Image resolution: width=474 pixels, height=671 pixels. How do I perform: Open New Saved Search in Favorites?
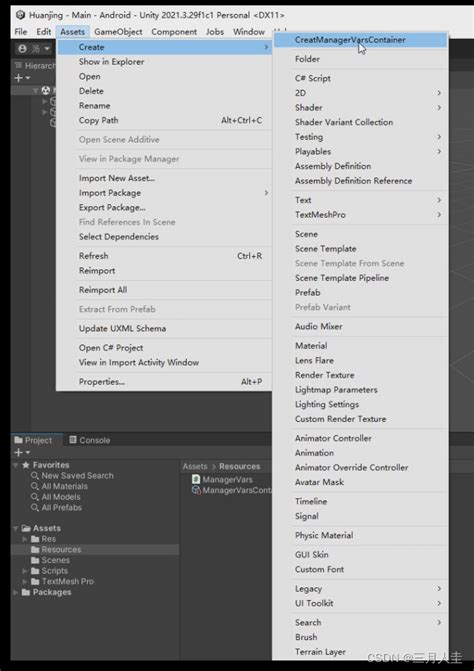[77, 475]
